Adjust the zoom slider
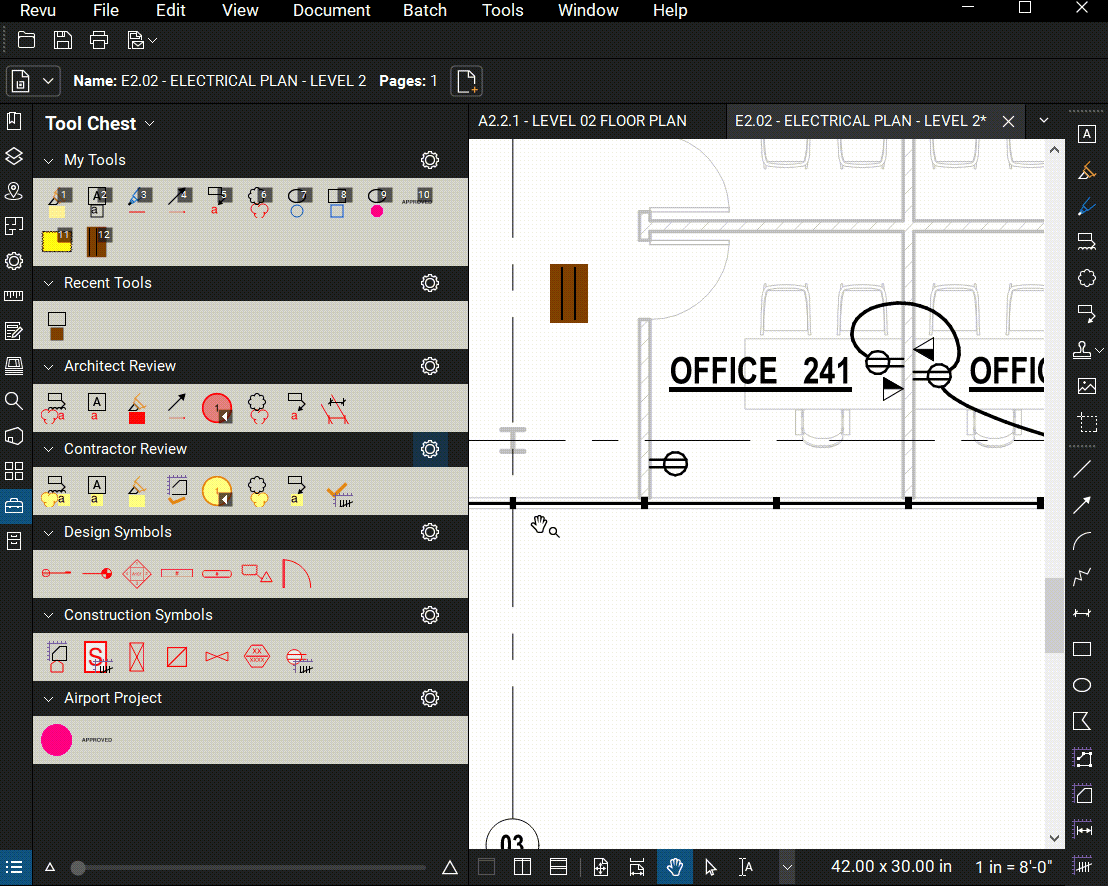This screenshot has height=886, width=1108. click(78, 868)
